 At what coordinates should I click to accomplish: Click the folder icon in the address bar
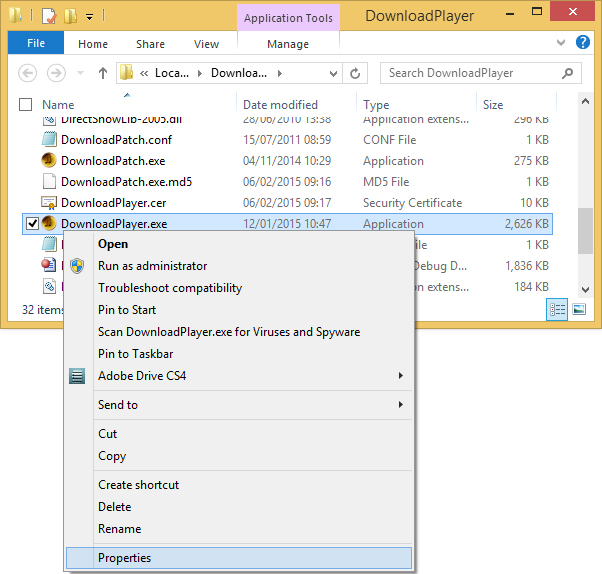126,73
